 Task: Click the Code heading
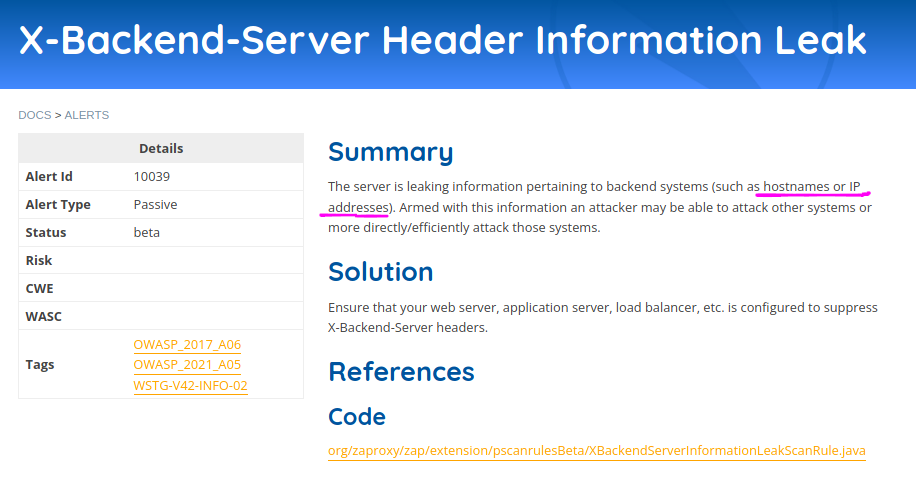357,417
